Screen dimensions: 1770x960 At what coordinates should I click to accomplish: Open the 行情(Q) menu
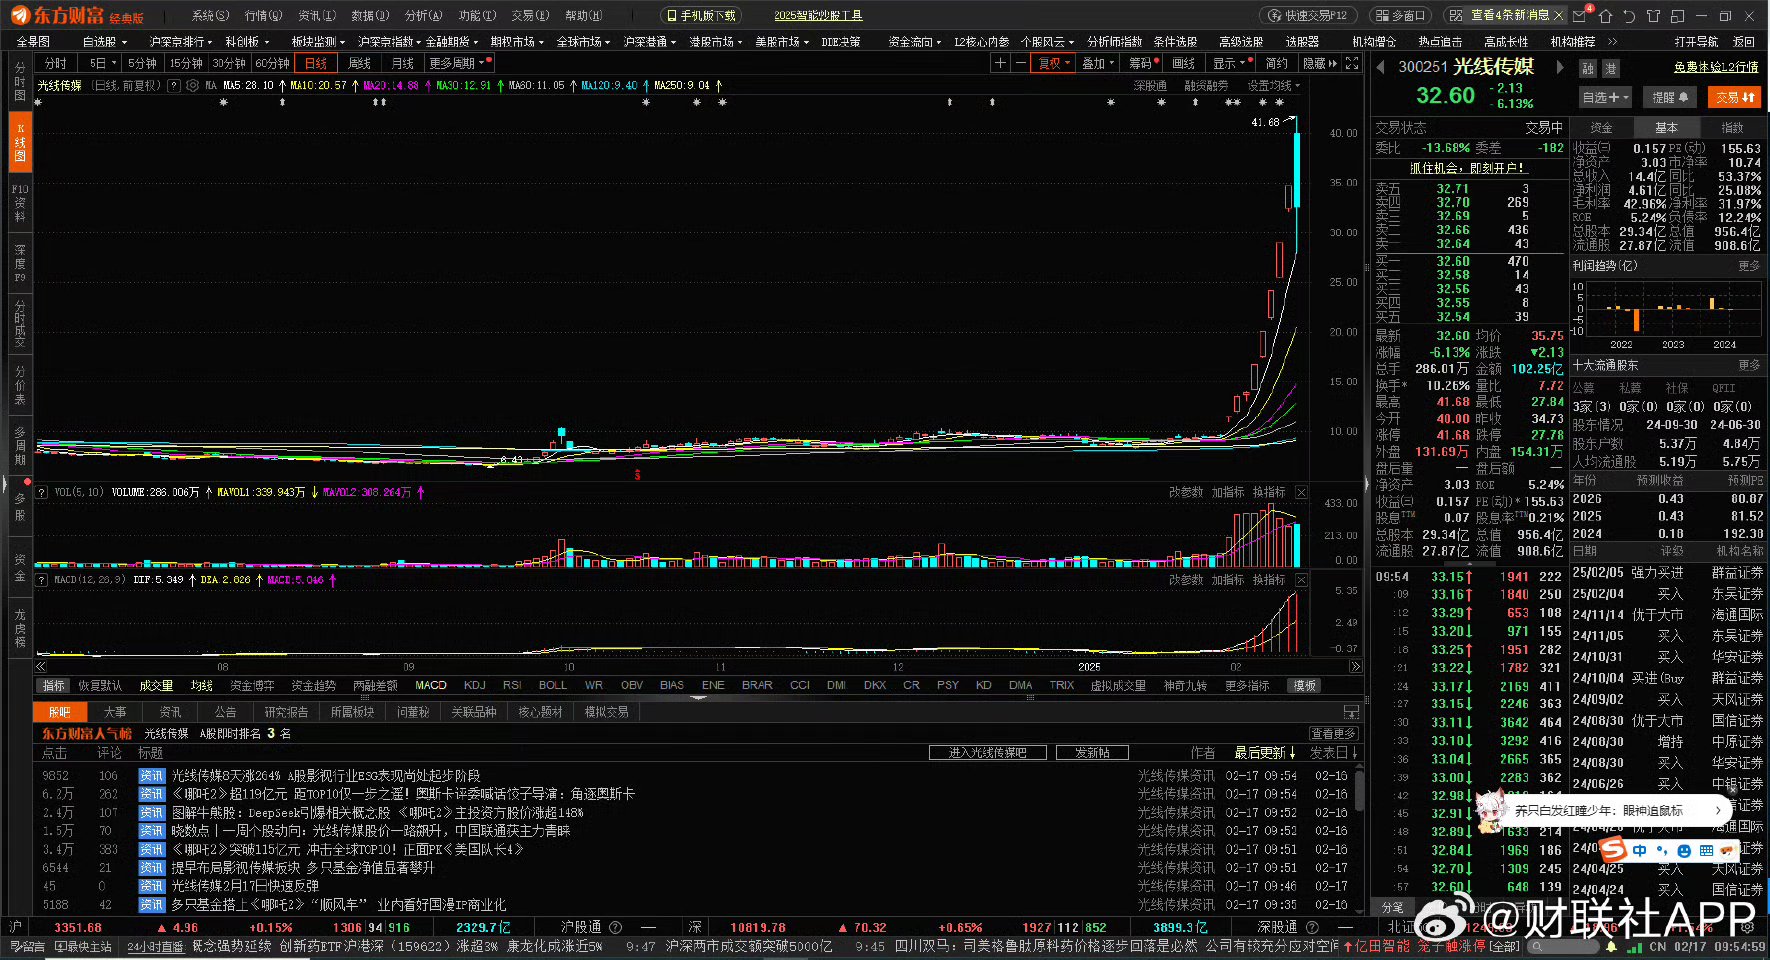pyautogui.click(x=262, y=16)
